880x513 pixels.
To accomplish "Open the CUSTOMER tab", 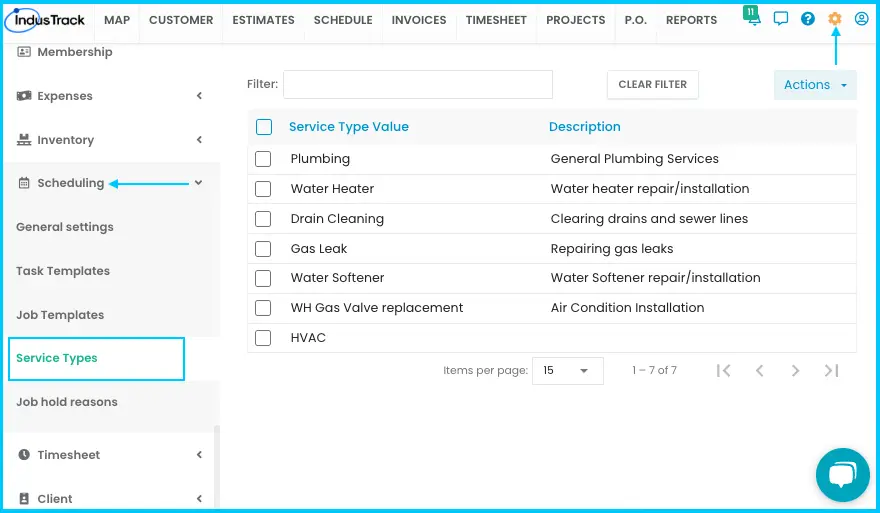I will tap(181, 20).
